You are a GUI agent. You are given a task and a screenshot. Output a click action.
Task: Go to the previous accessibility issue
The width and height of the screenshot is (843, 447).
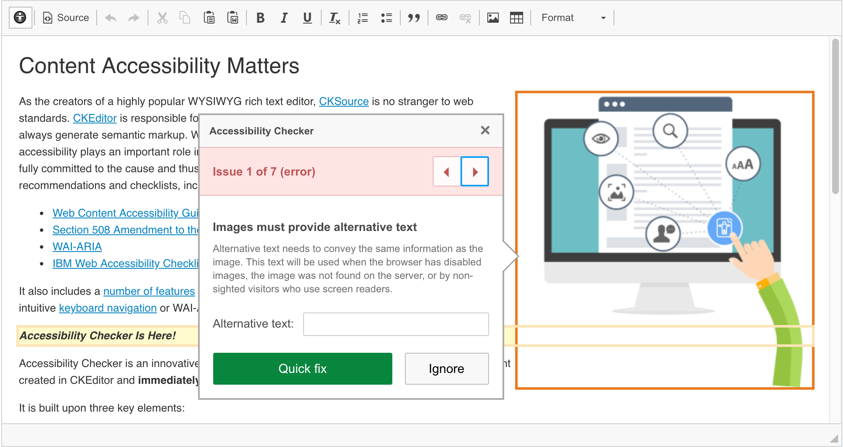coord(446,172)
